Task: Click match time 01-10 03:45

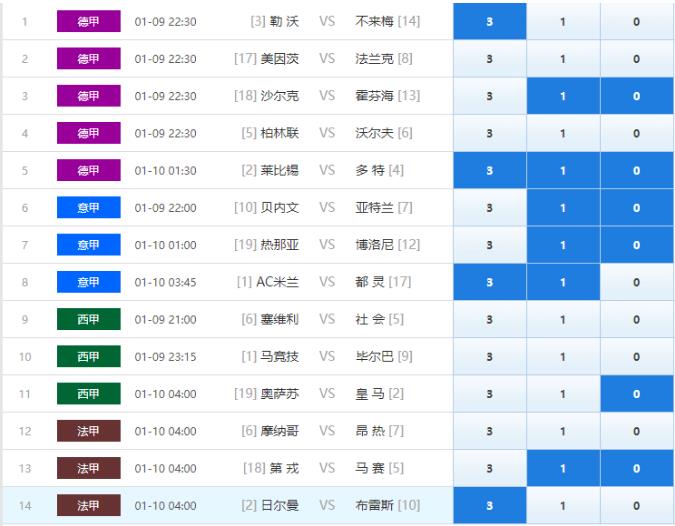Action: [165, 282]
